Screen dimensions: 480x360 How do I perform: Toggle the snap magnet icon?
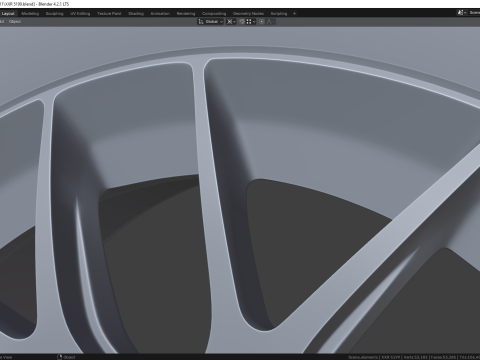[242, 22]
